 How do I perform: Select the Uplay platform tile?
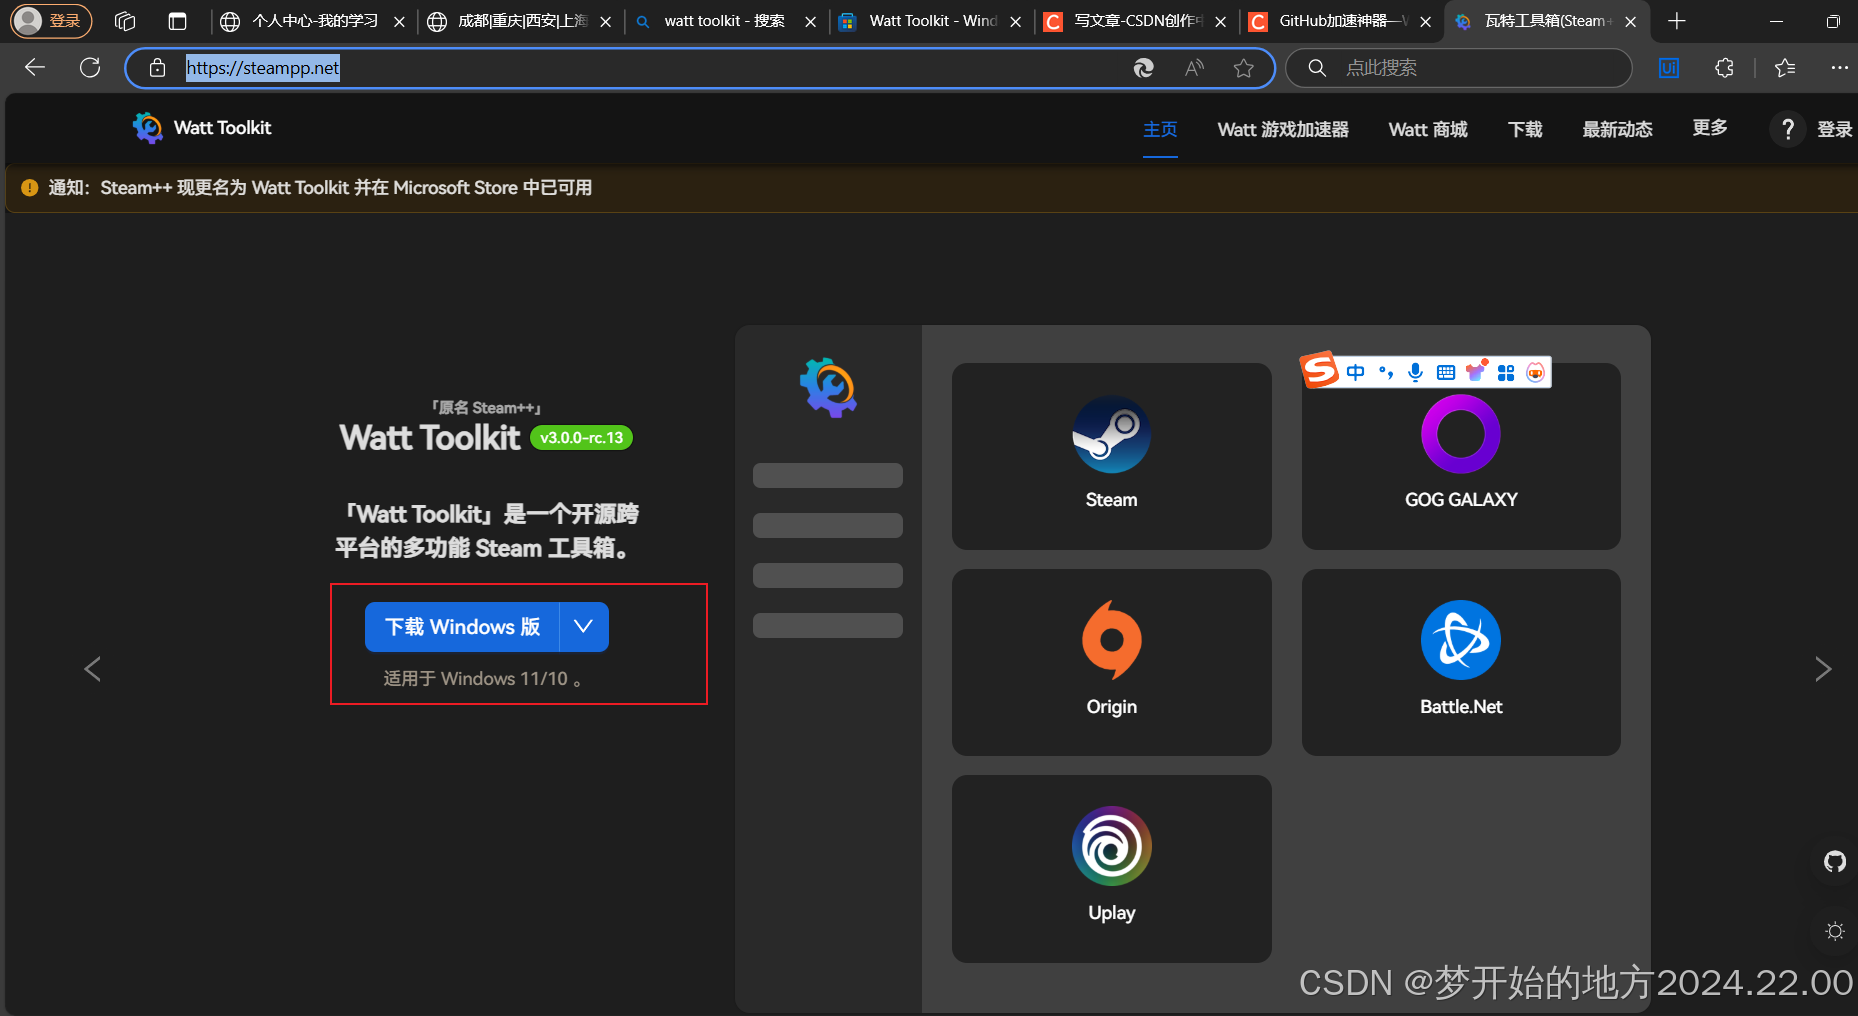pos(1111,868)
